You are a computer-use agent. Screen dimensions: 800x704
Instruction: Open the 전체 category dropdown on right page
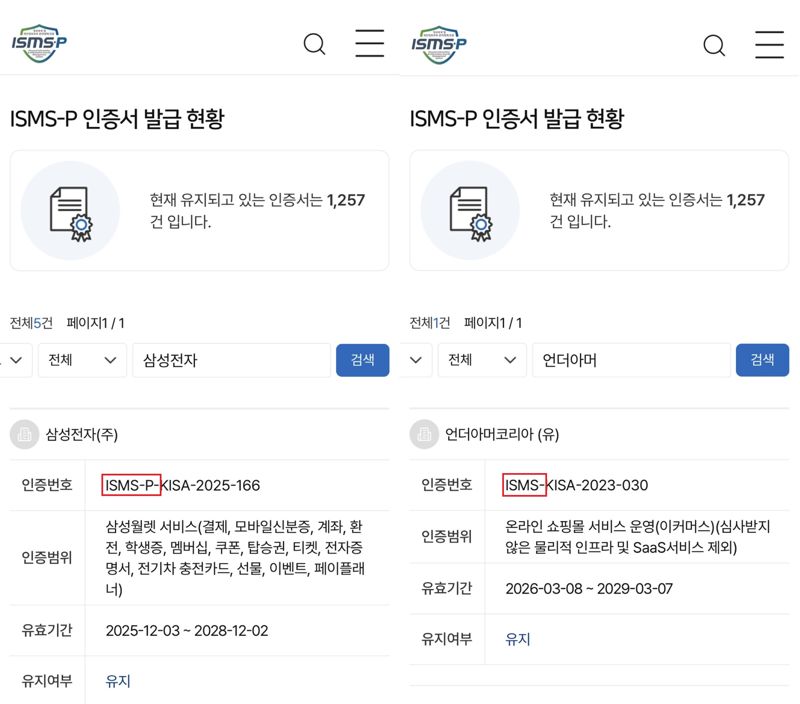[482, 360]
